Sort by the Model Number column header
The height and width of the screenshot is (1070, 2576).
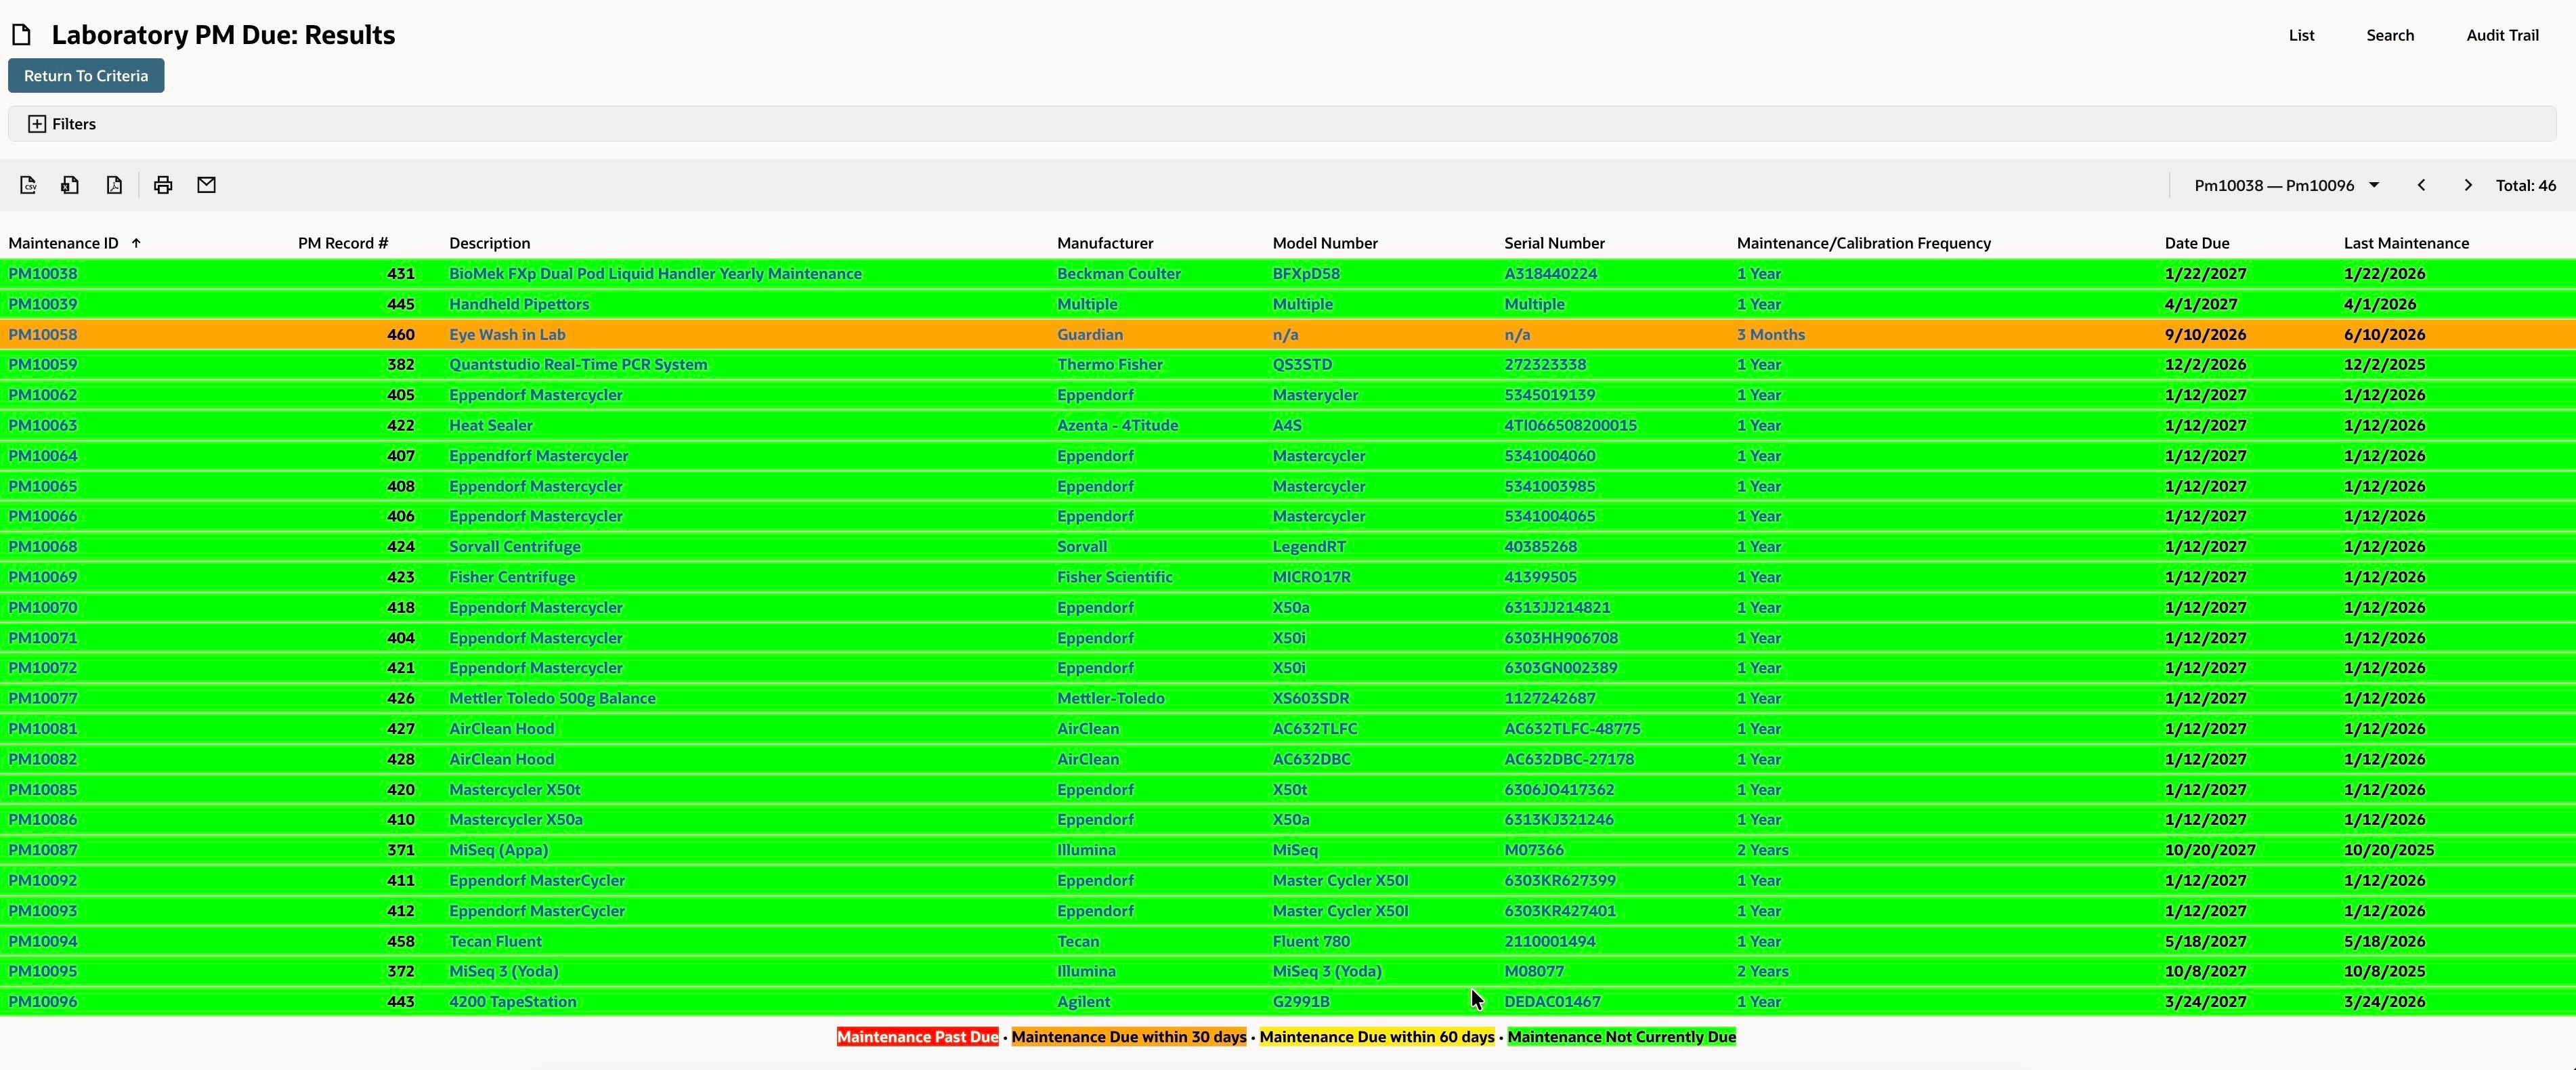(x=1325, y=243)
